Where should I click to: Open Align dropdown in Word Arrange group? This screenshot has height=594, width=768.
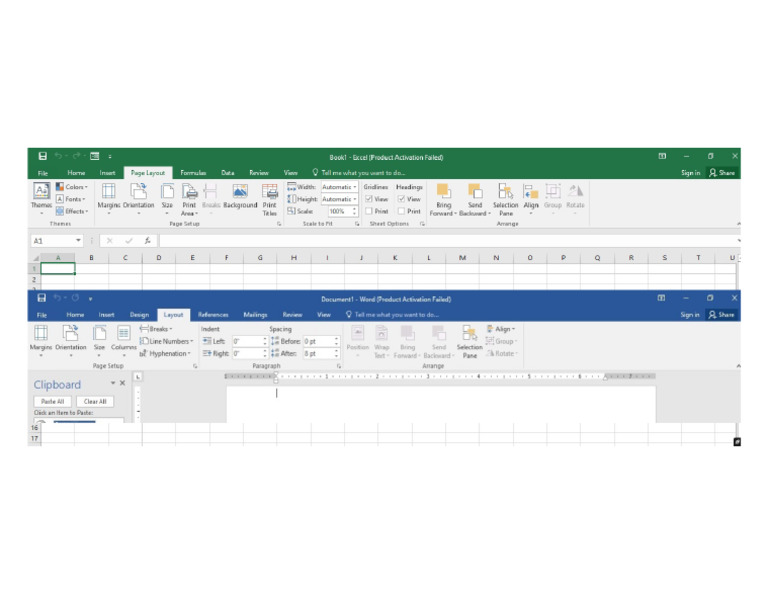(x=501, y=329)
